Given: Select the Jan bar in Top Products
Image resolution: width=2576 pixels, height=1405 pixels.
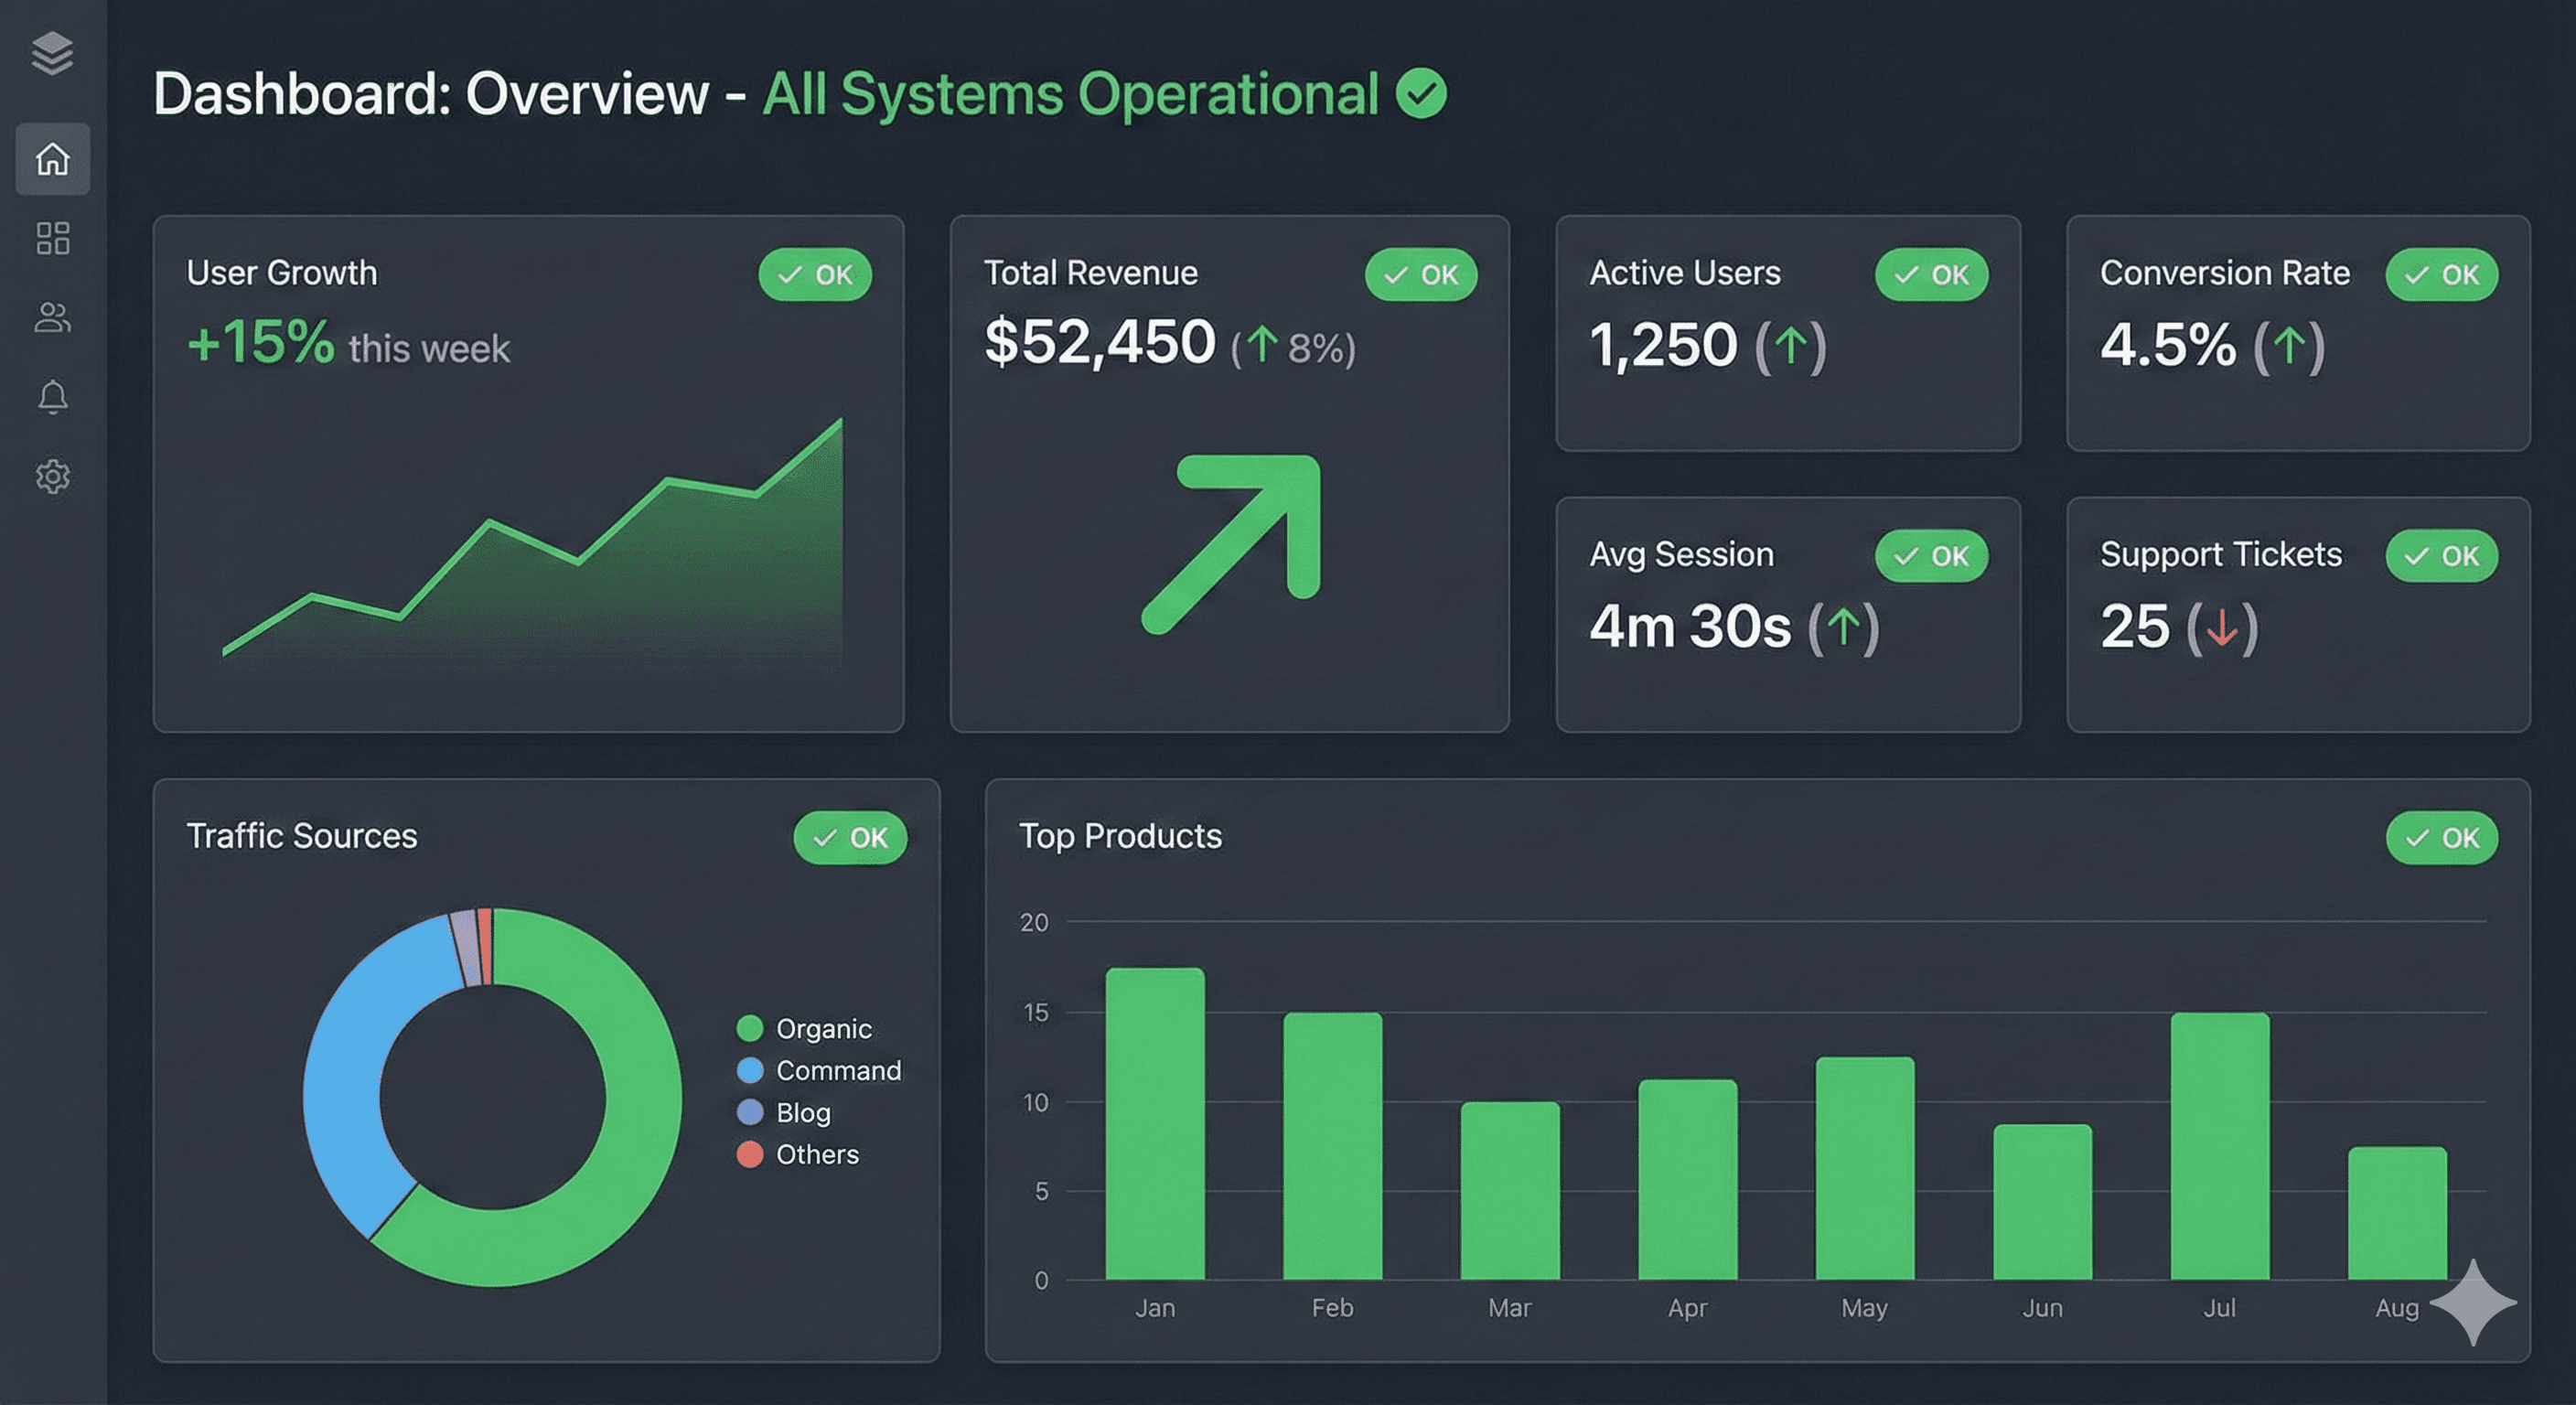Looking at the screenshot, I should coord(1155,1125).
